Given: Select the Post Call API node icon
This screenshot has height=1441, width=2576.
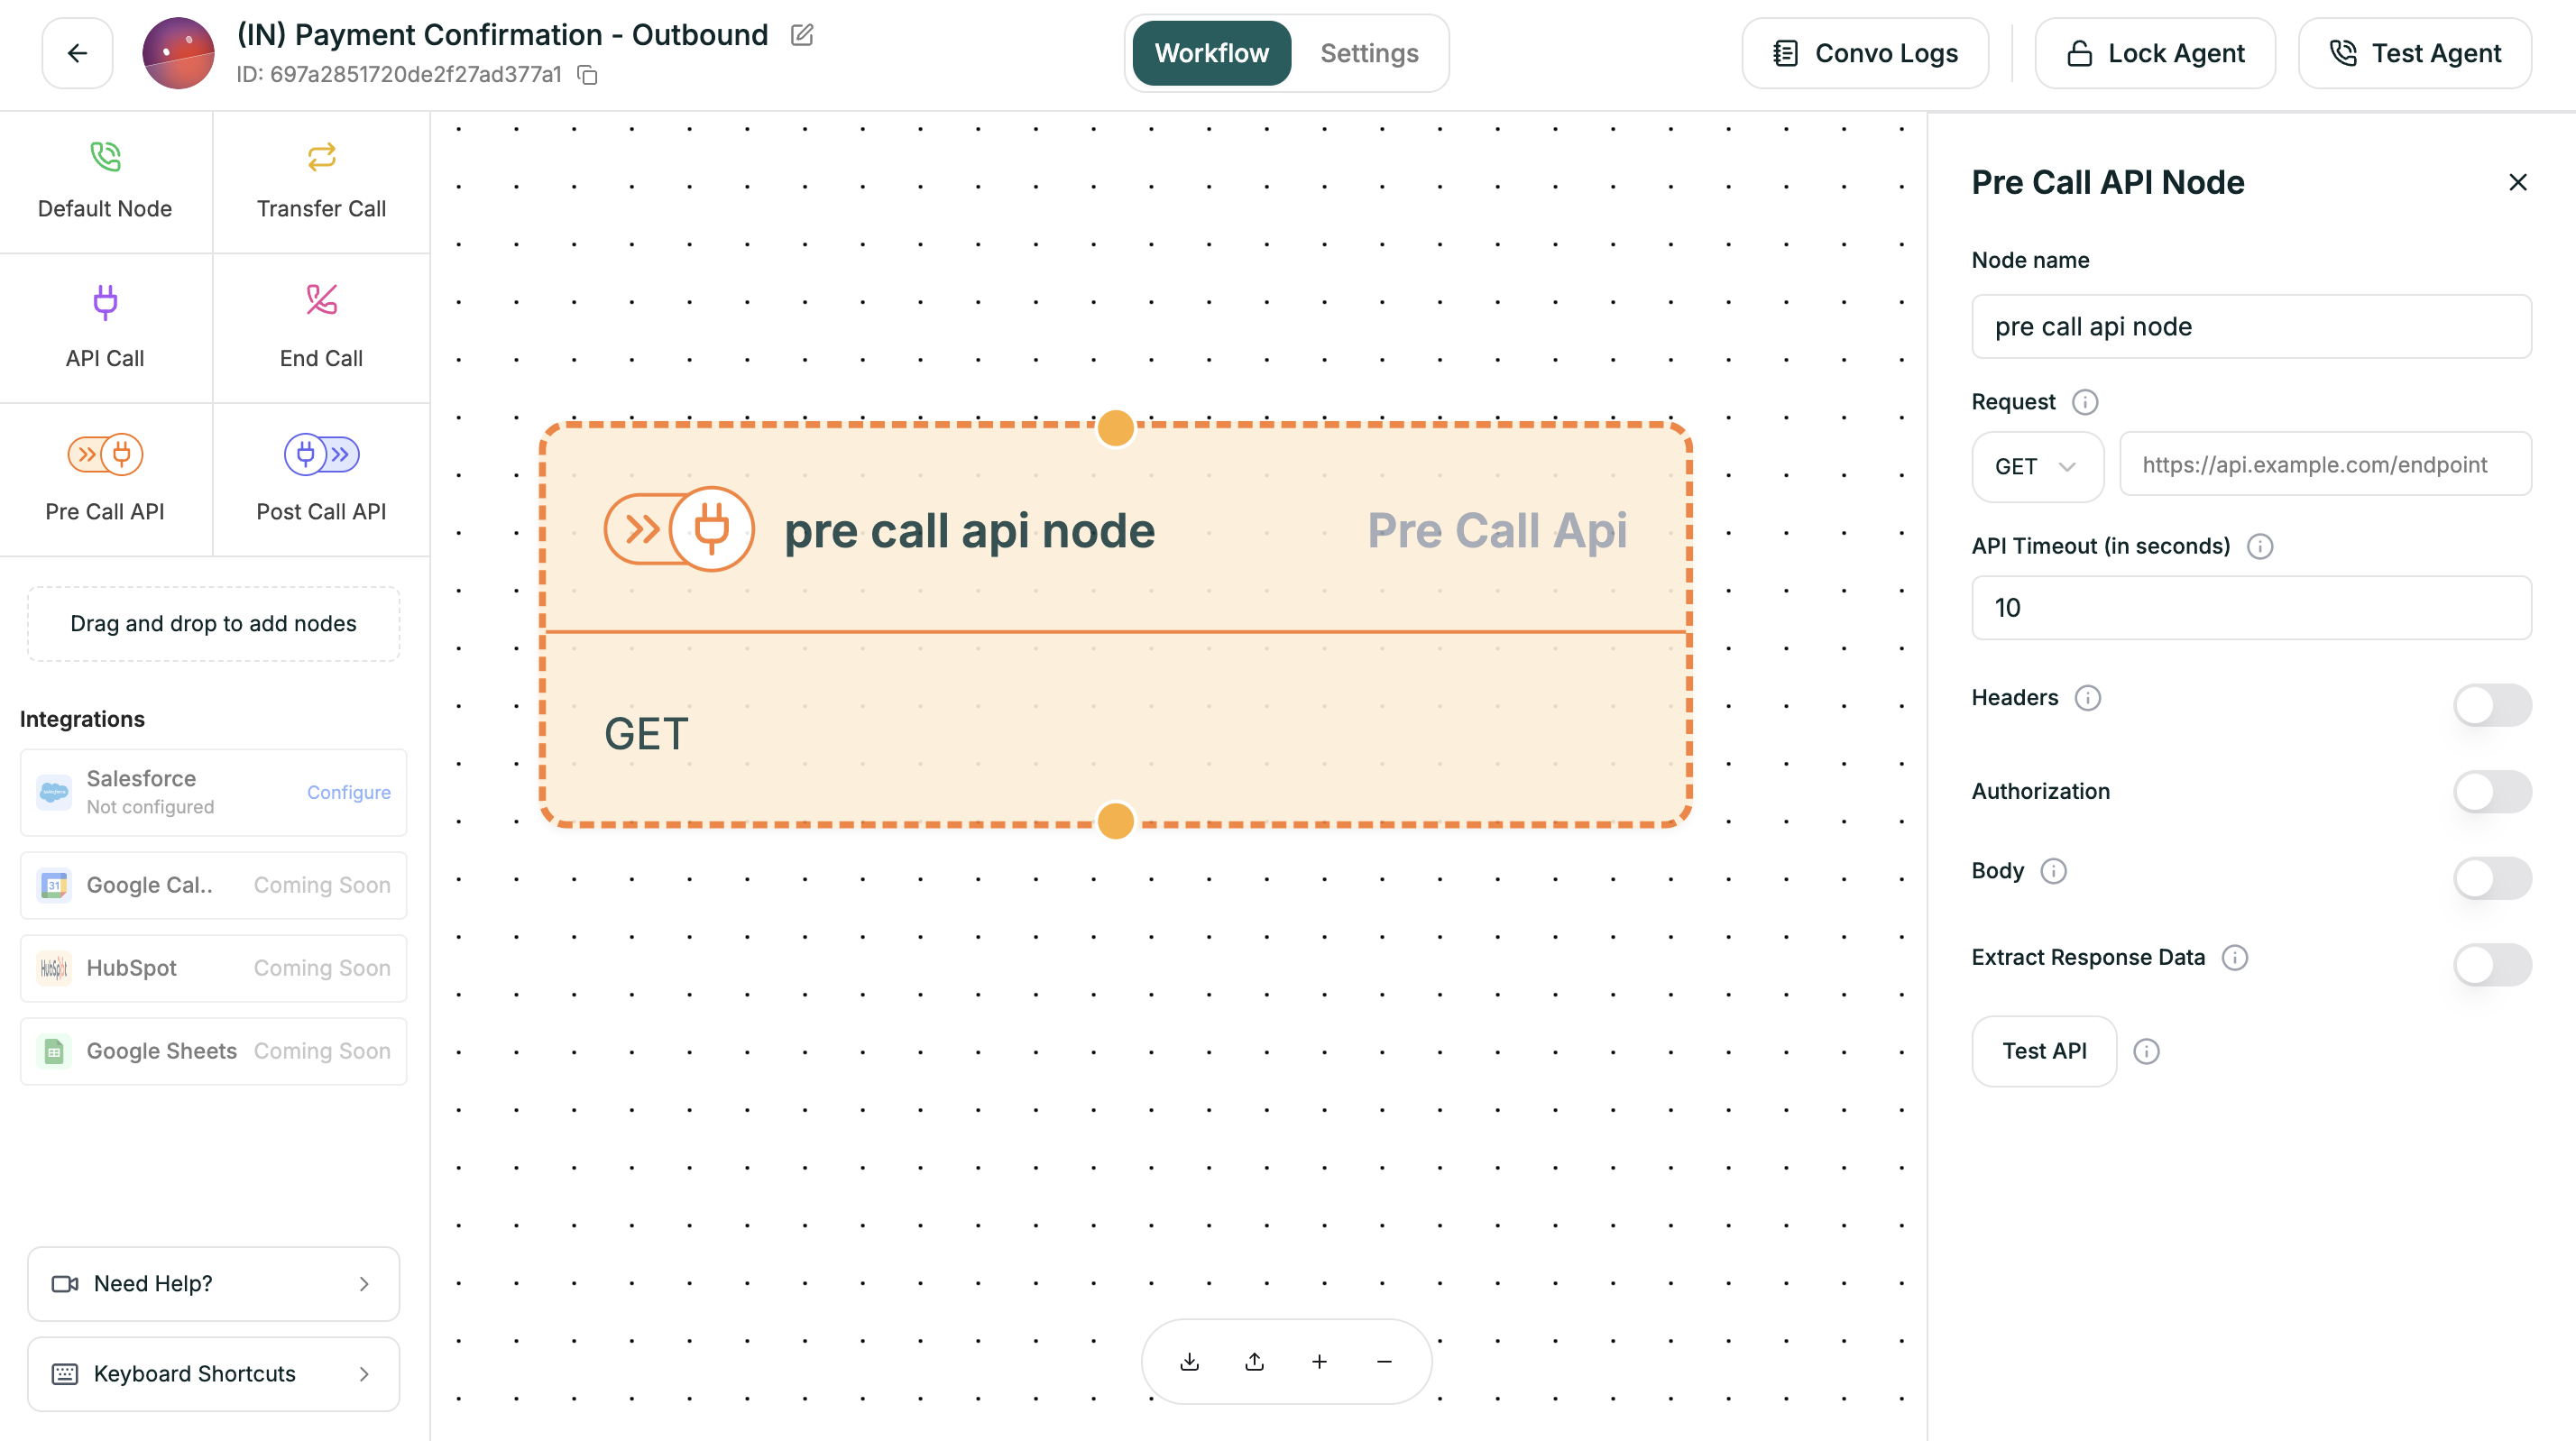Looking at the screenshot, I should tap(320, 453).
